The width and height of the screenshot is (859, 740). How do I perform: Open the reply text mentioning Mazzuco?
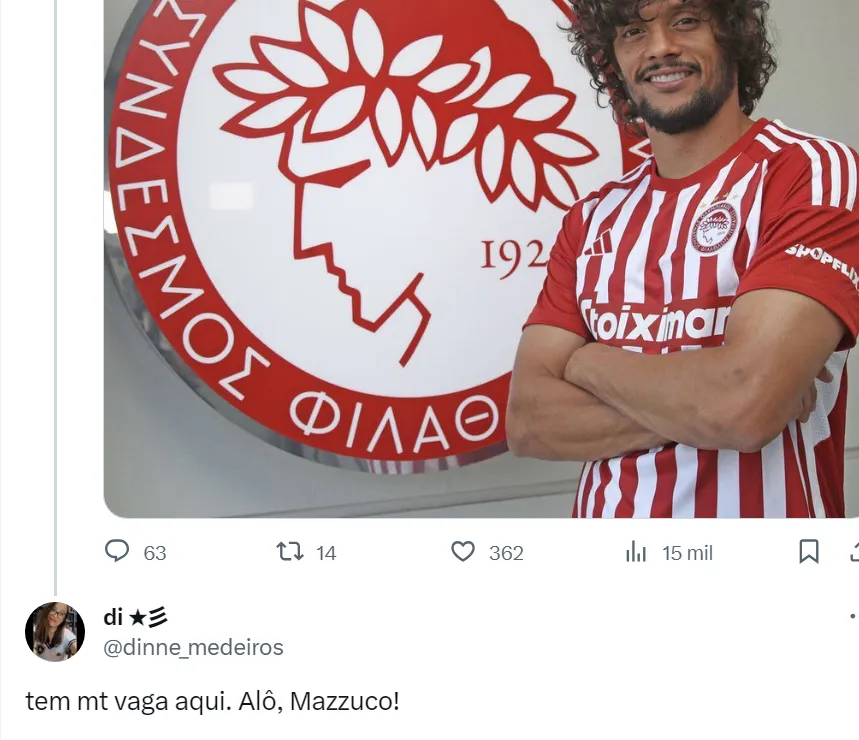pos(213,701)
